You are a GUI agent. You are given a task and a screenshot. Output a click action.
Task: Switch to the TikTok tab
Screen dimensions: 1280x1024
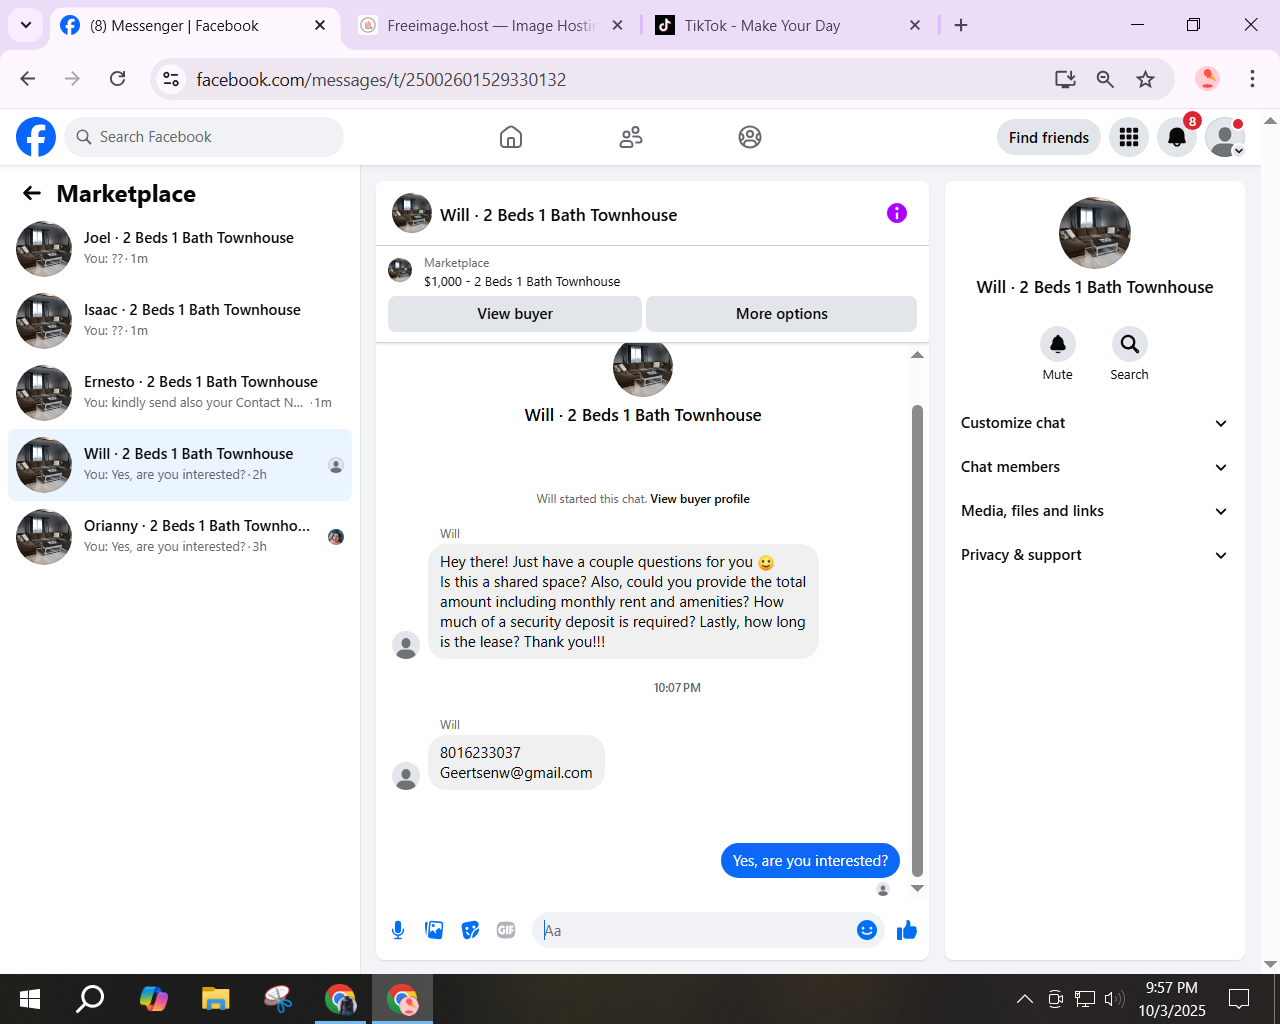coord(787,26)
